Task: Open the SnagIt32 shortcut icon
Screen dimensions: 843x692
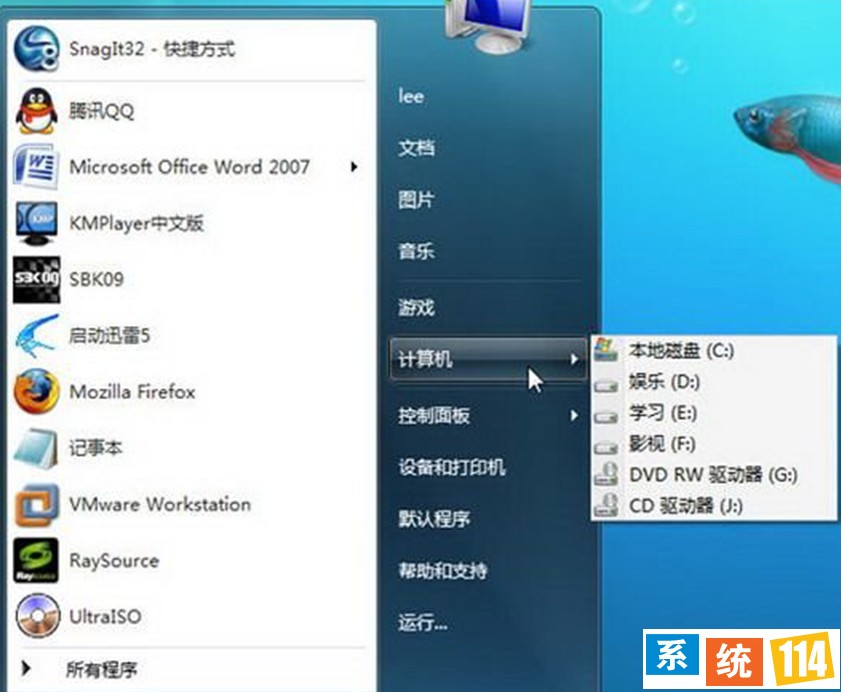Action: click(x=36, y=47)
